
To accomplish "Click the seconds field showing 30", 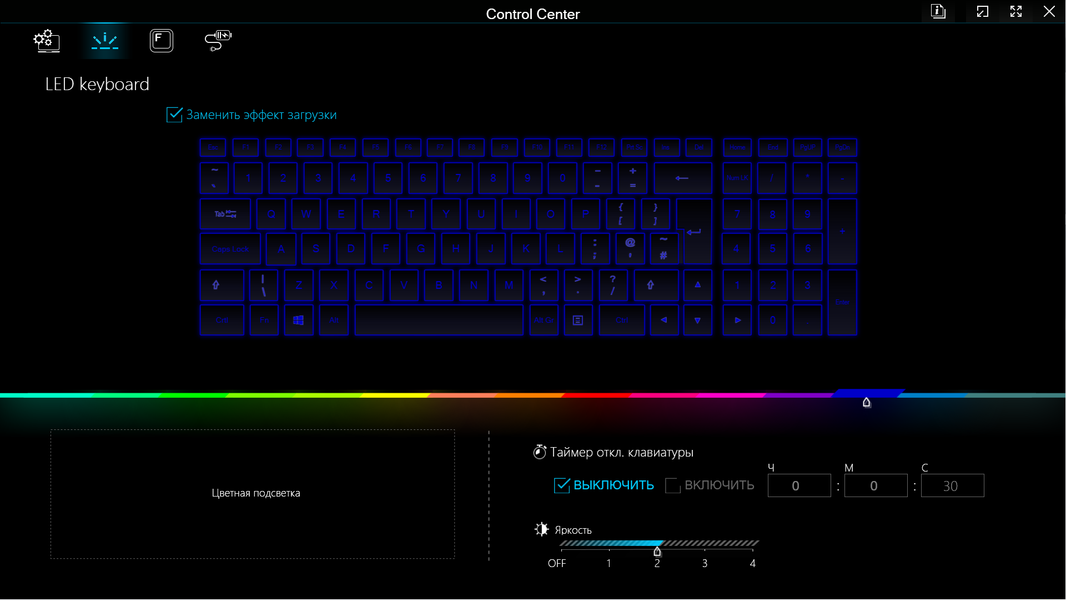I will click(951, 486).
